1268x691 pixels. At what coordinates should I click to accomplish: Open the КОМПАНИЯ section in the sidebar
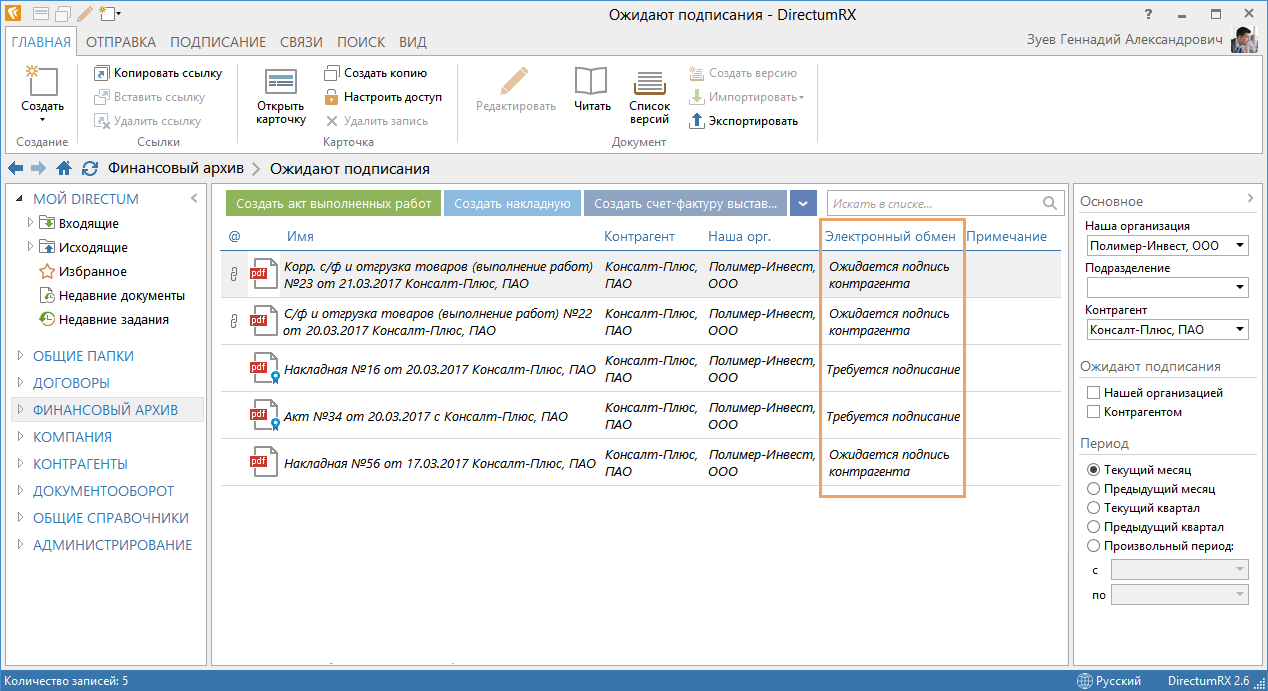pyautogui.click(x=73, y=437)
